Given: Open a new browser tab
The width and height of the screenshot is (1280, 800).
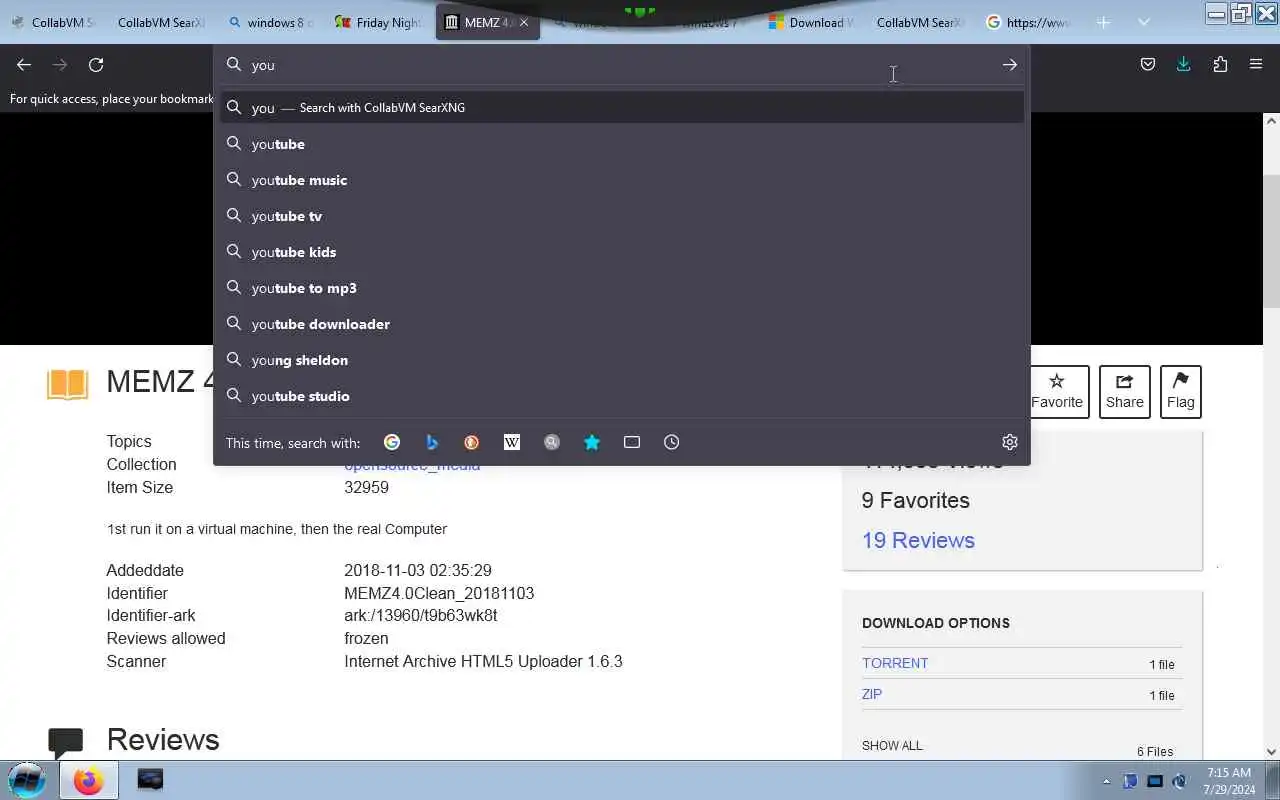Looking at the screenshot, I should coord(1103,22).
